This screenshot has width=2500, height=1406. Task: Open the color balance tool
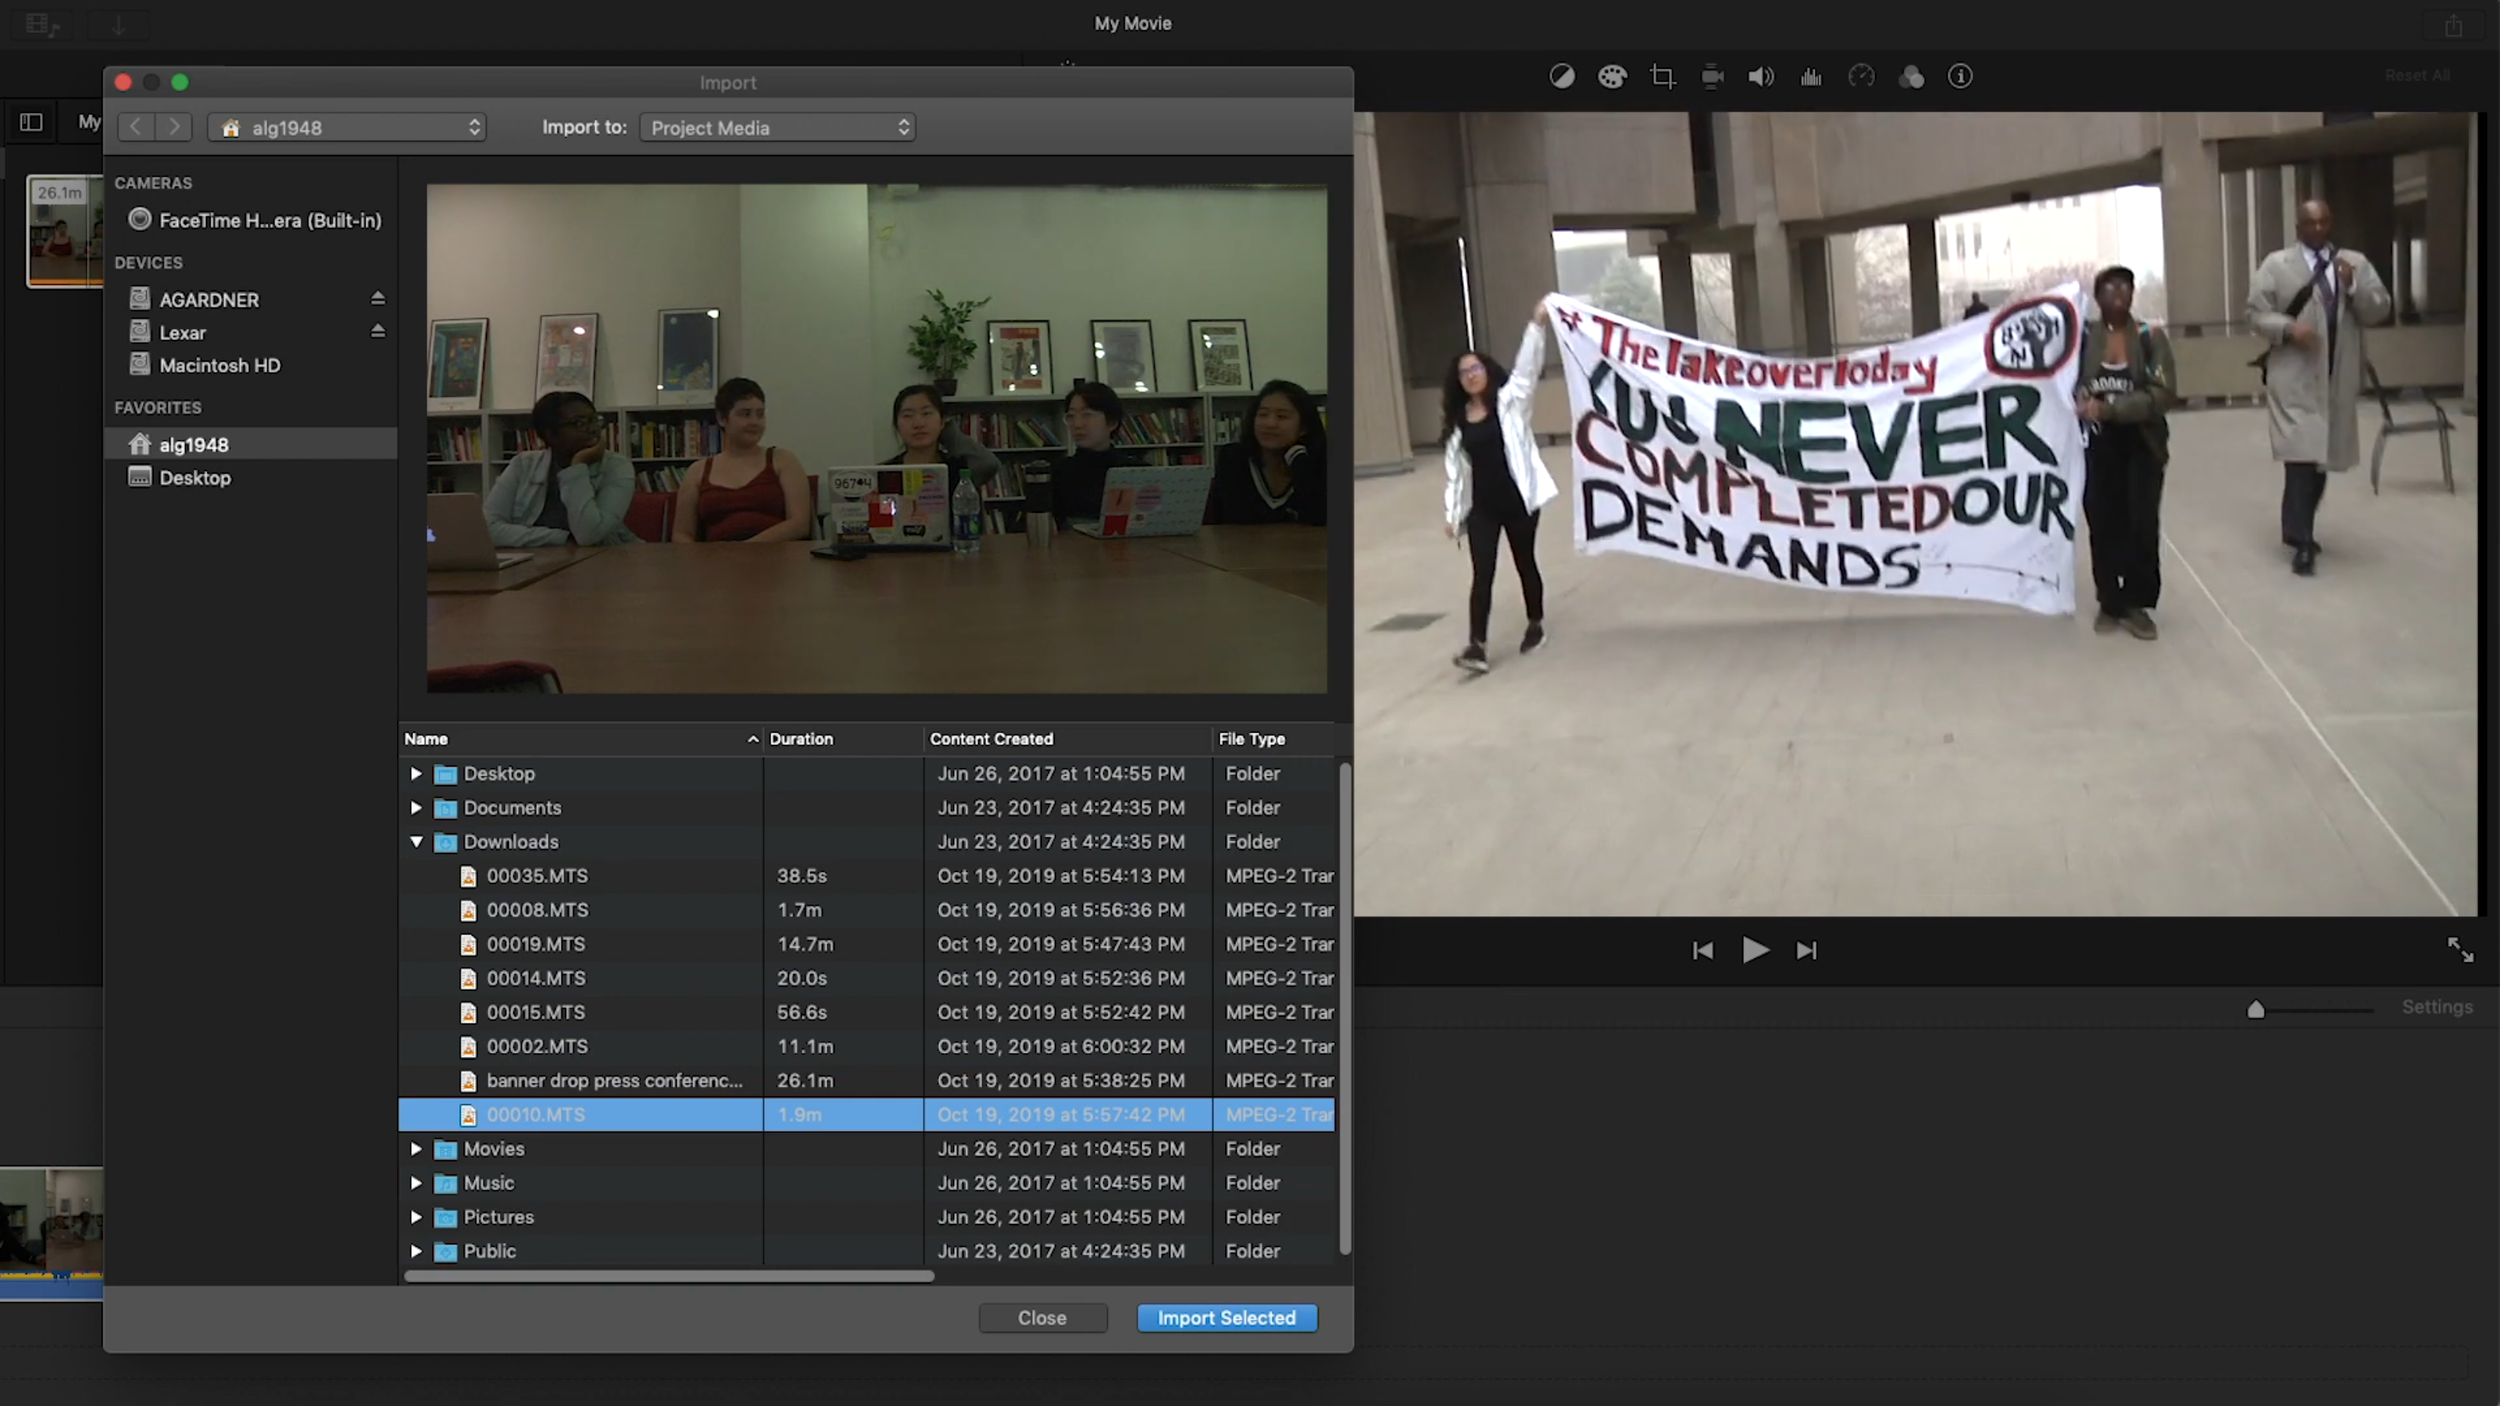[x=1562, y=76]
